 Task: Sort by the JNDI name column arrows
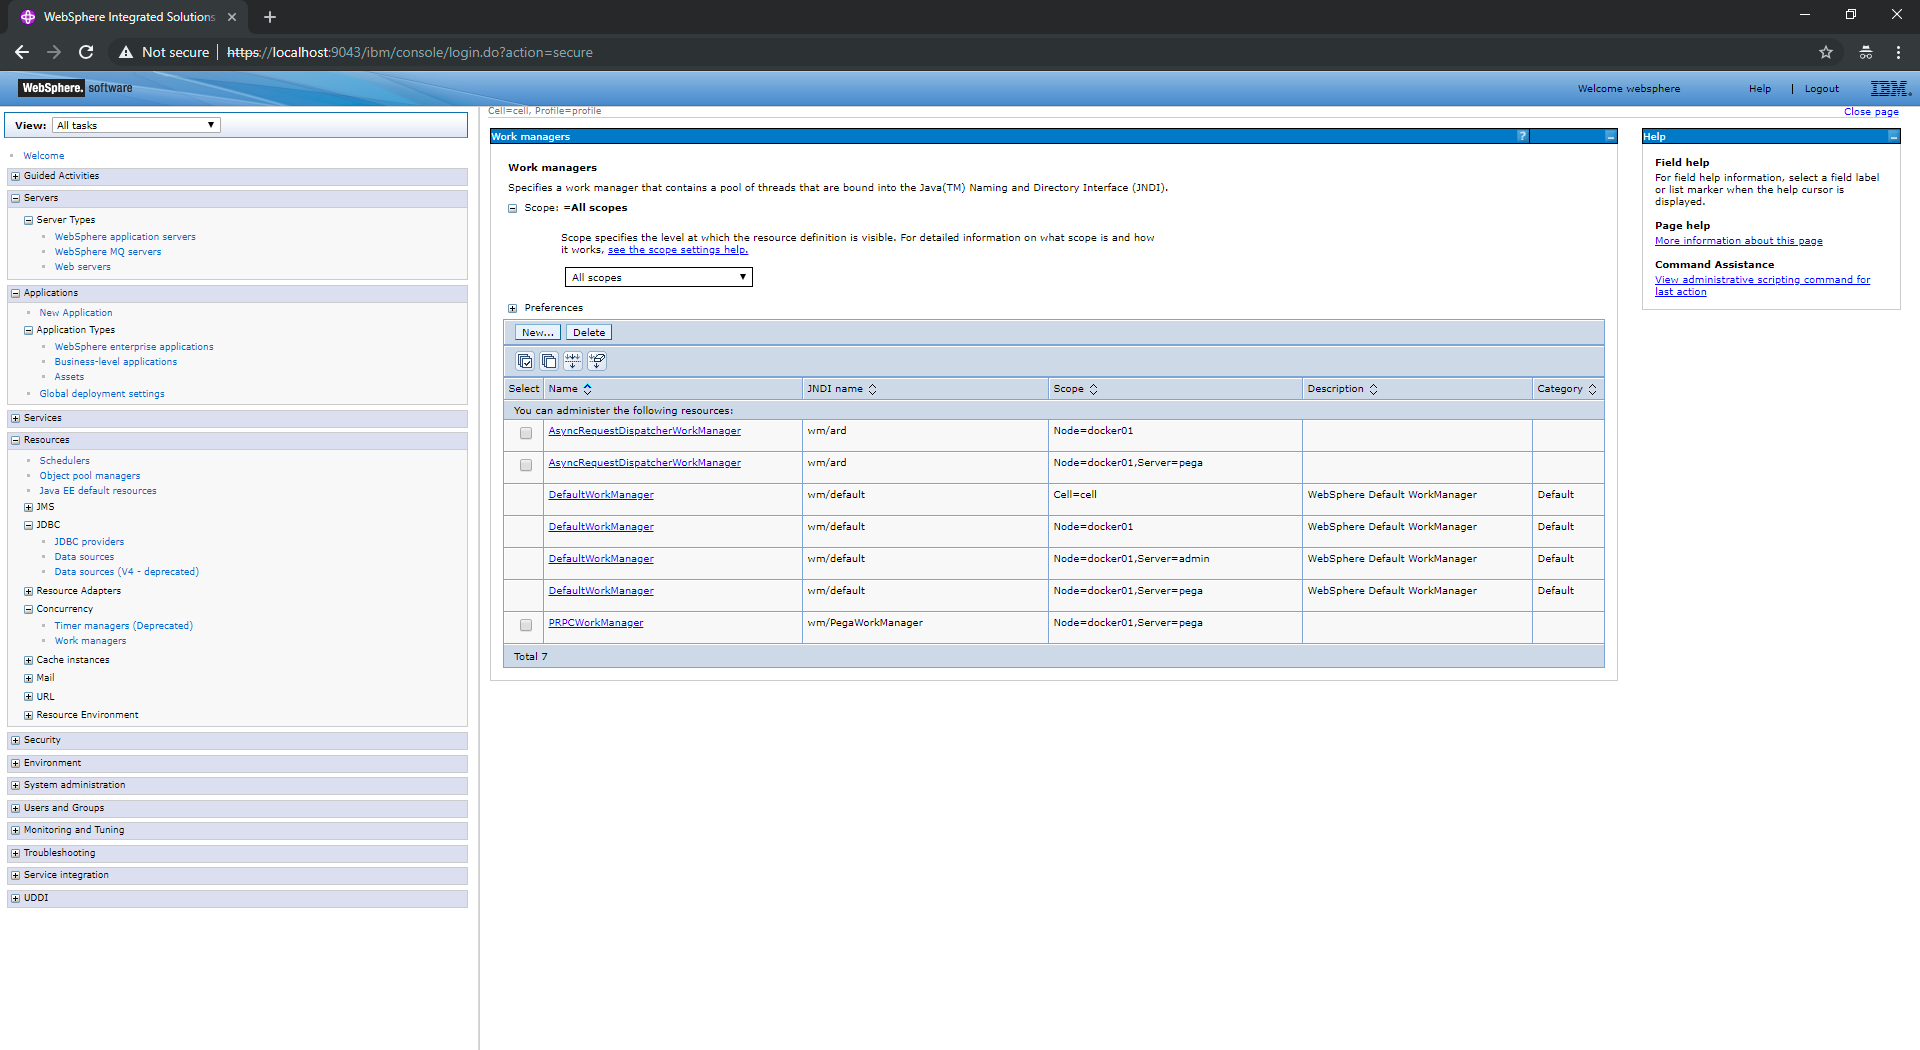[x=872, y=389]
